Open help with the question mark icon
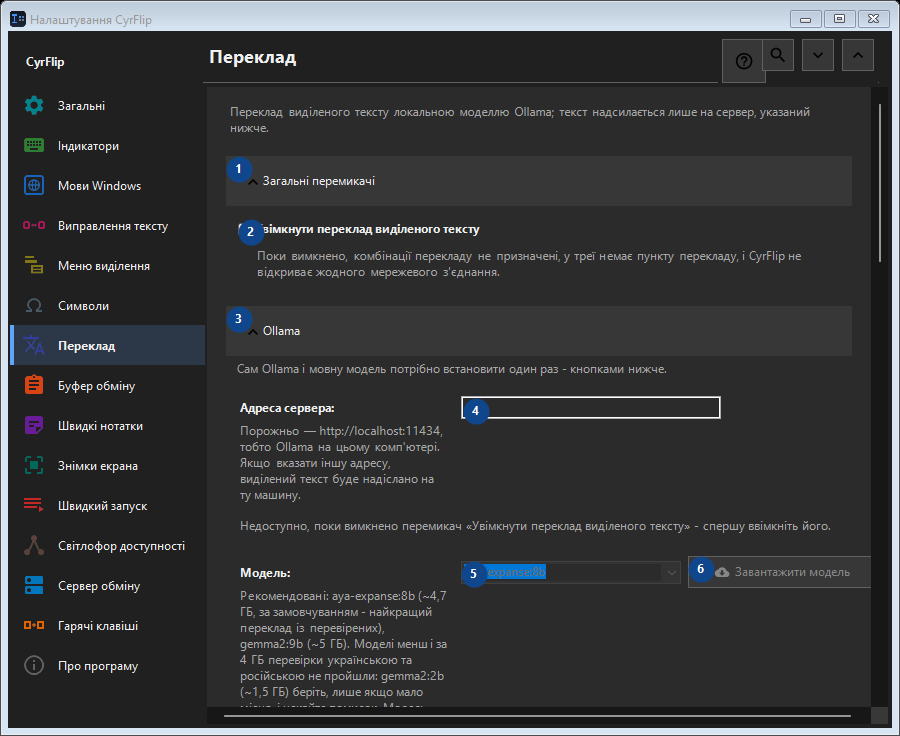The image size is (900, 736). 744,61
